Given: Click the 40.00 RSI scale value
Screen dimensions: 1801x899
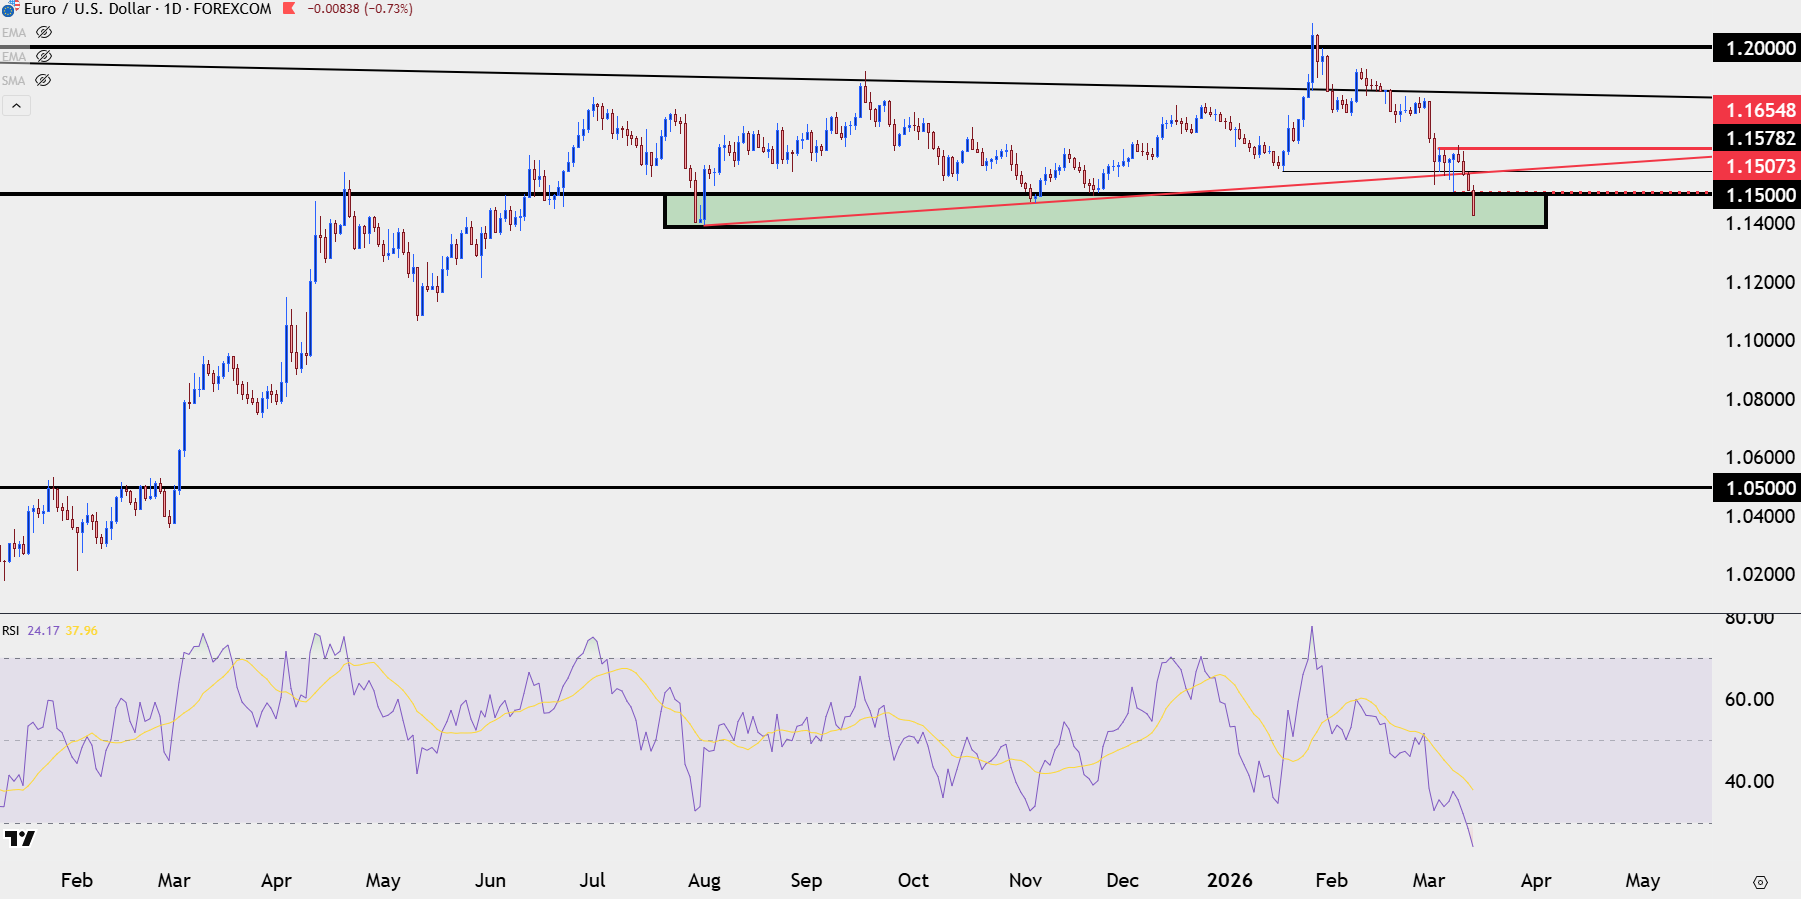Looking at the screenshot, I should coord(1749,781).
